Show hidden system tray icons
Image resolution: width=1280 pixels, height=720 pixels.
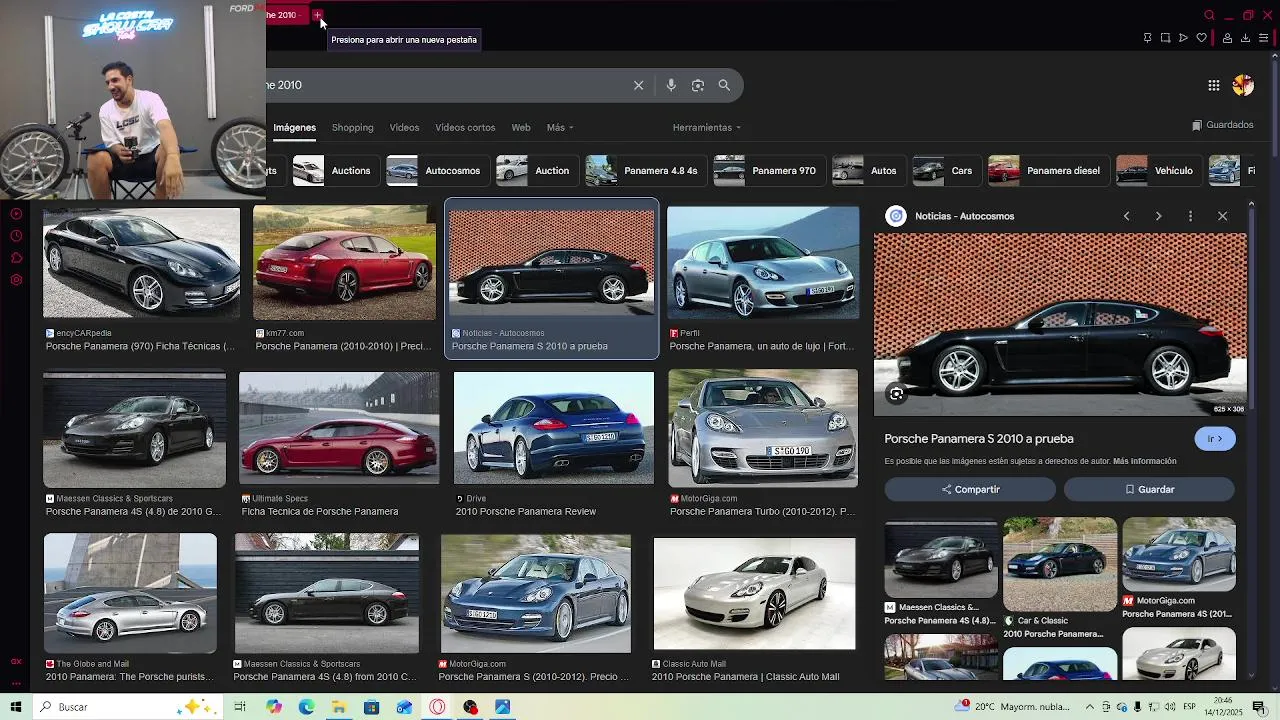[1091, 707]
